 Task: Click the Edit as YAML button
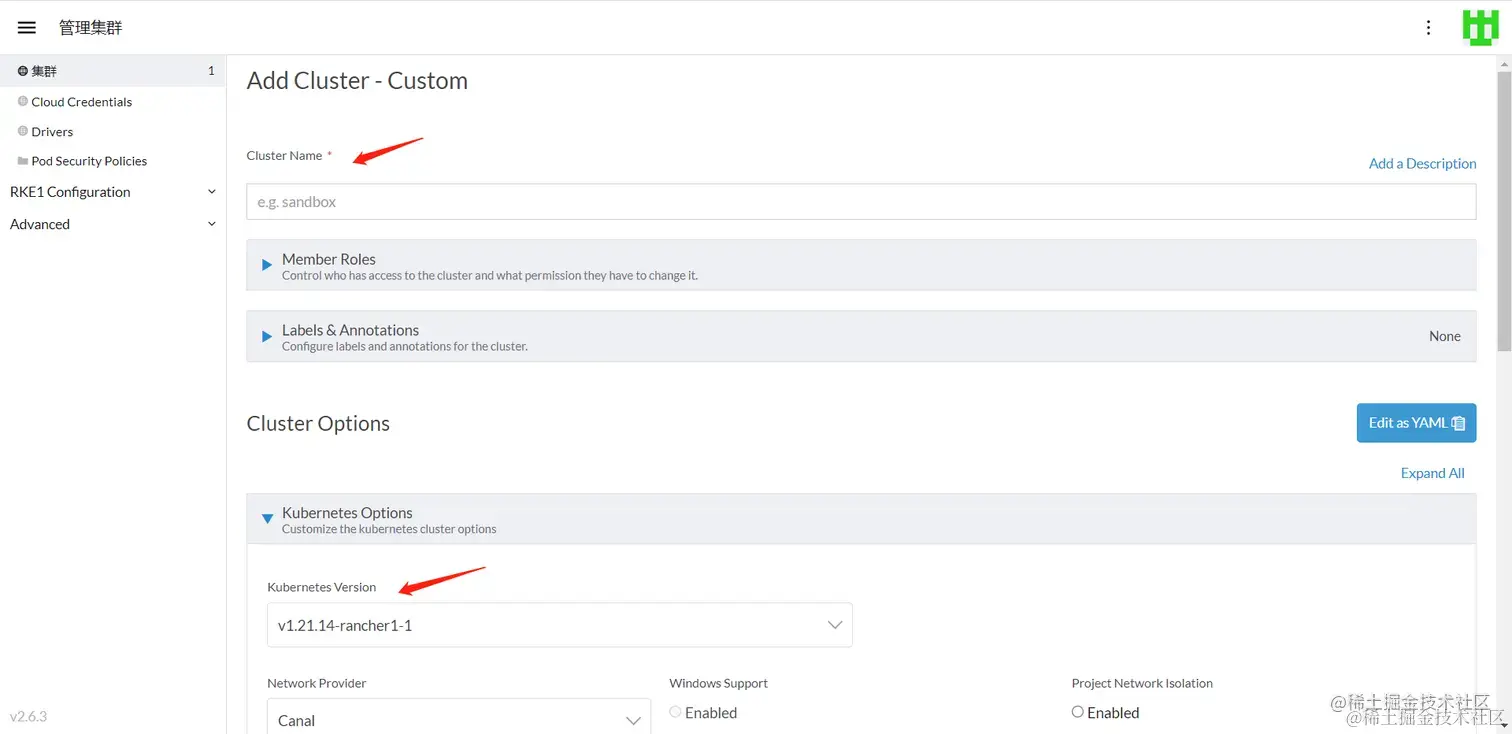coord(1416,423)
